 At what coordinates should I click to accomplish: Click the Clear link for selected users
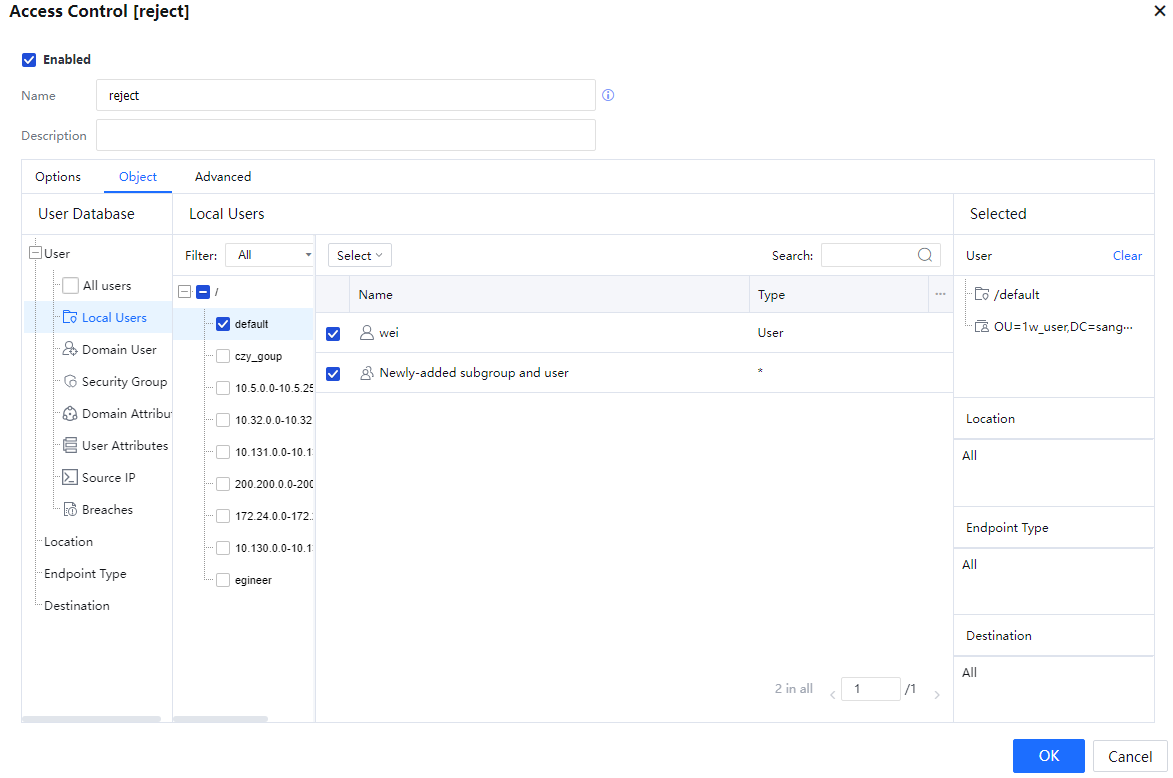[x=1127, y=256]
